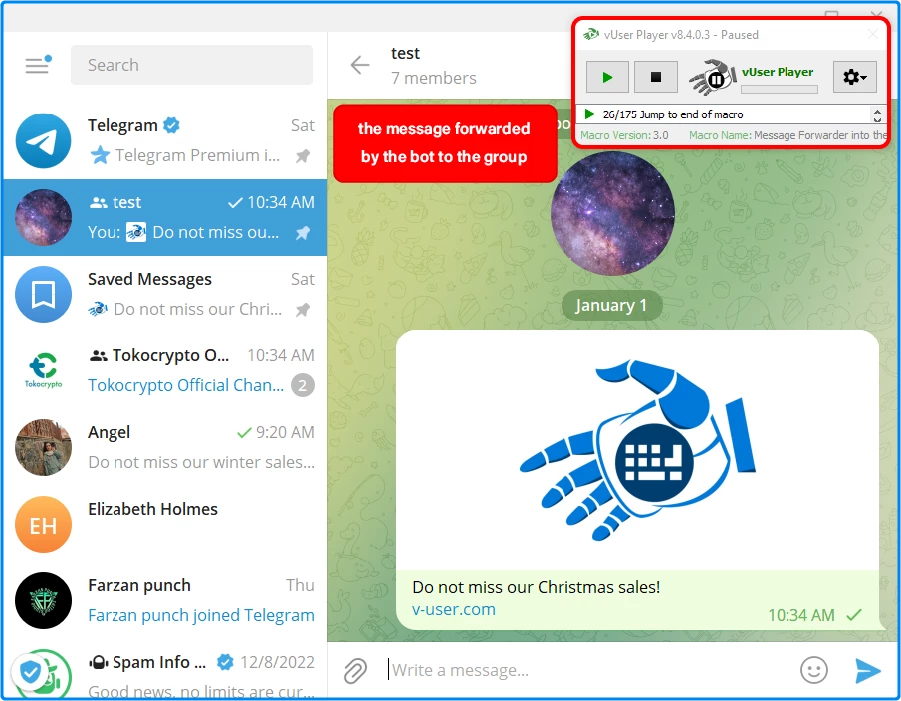Open the robotic hand image in message
This screenshot has height=701, width=901.
point(637,450)
